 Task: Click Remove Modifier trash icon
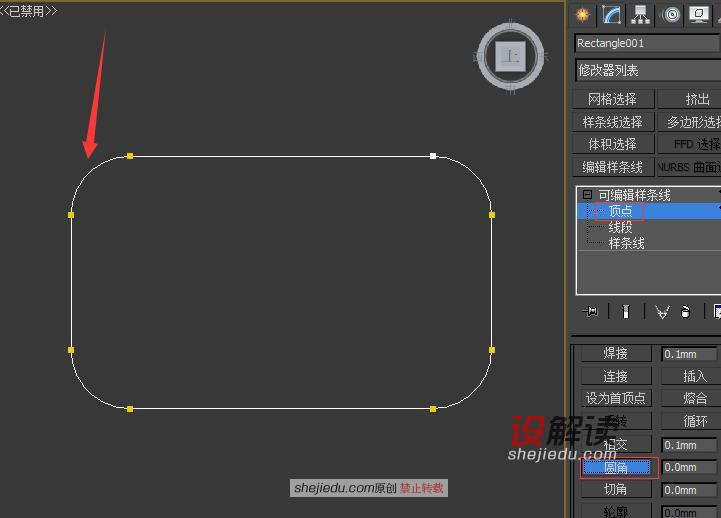(x=686, y=312)
